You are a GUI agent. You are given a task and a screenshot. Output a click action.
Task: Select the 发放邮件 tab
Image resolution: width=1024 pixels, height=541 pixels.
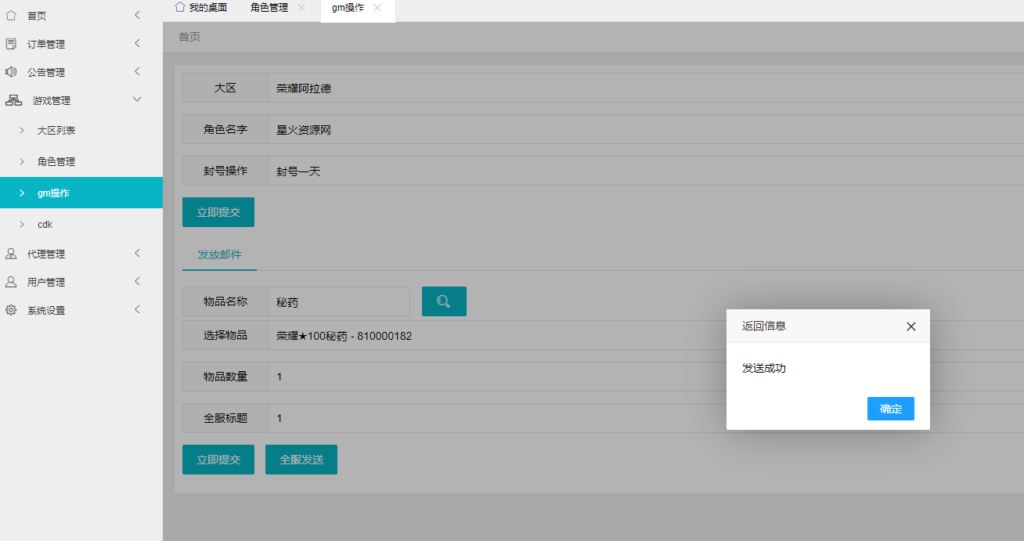point(219,255)
